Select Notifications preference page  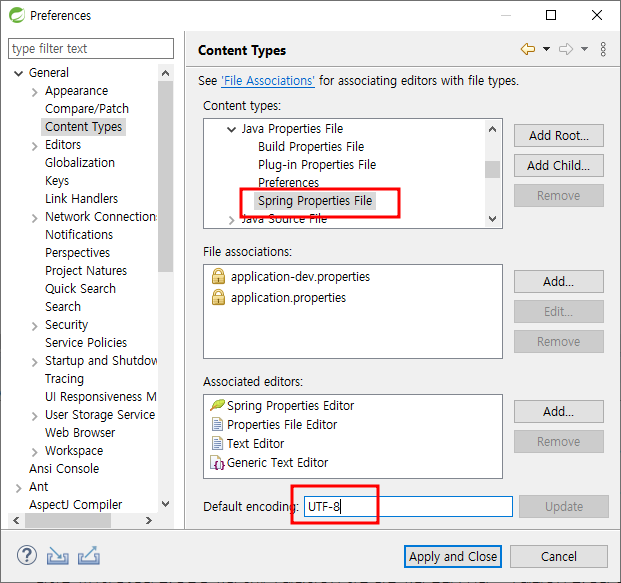[79, 234]
